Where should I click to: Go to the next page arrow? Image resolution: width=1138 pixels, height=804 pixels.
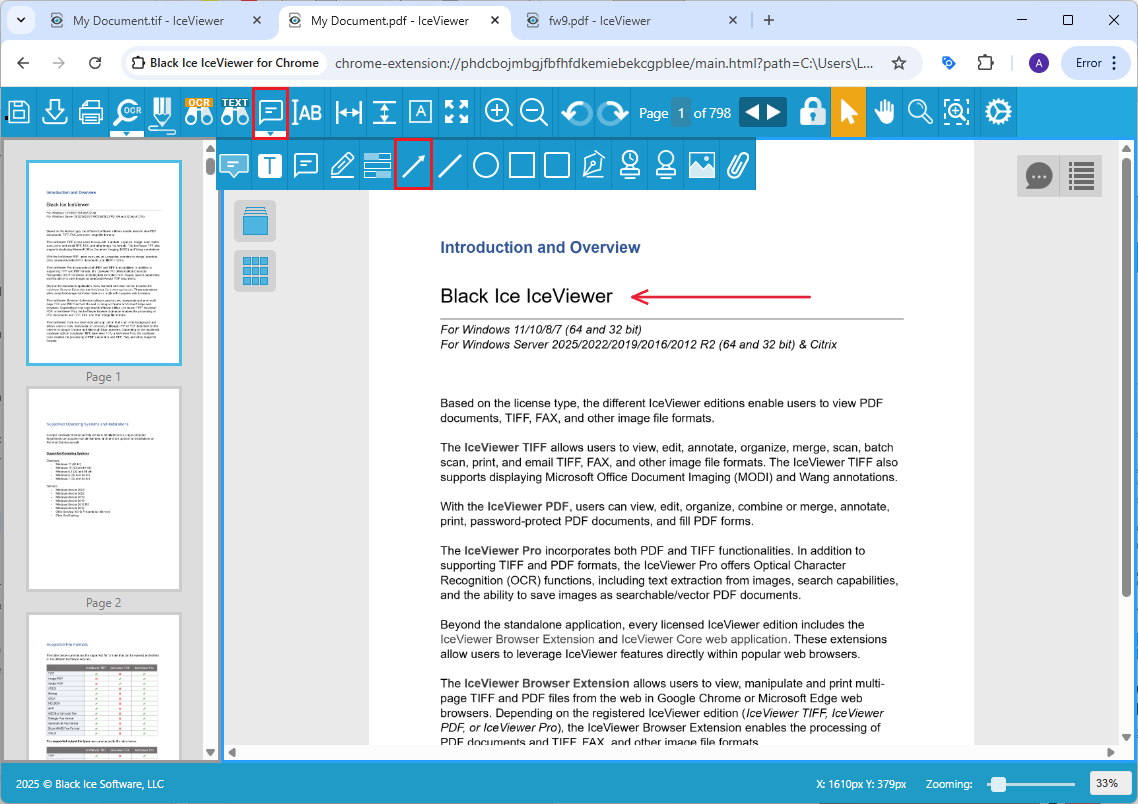click(x=774, y=112)
